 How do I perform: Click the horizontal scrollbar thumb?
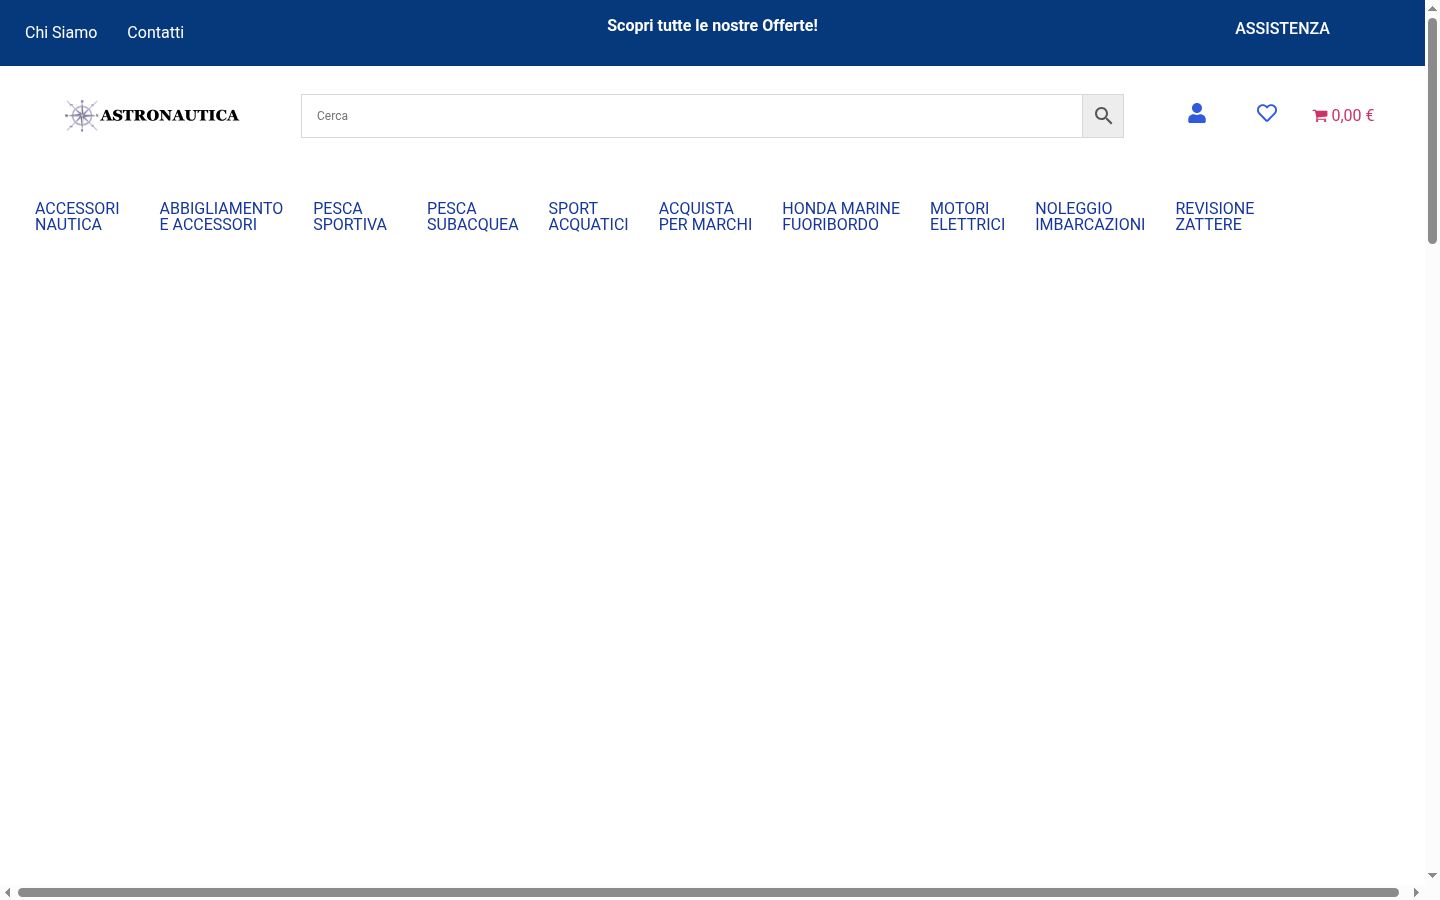(x=708, y=892)
